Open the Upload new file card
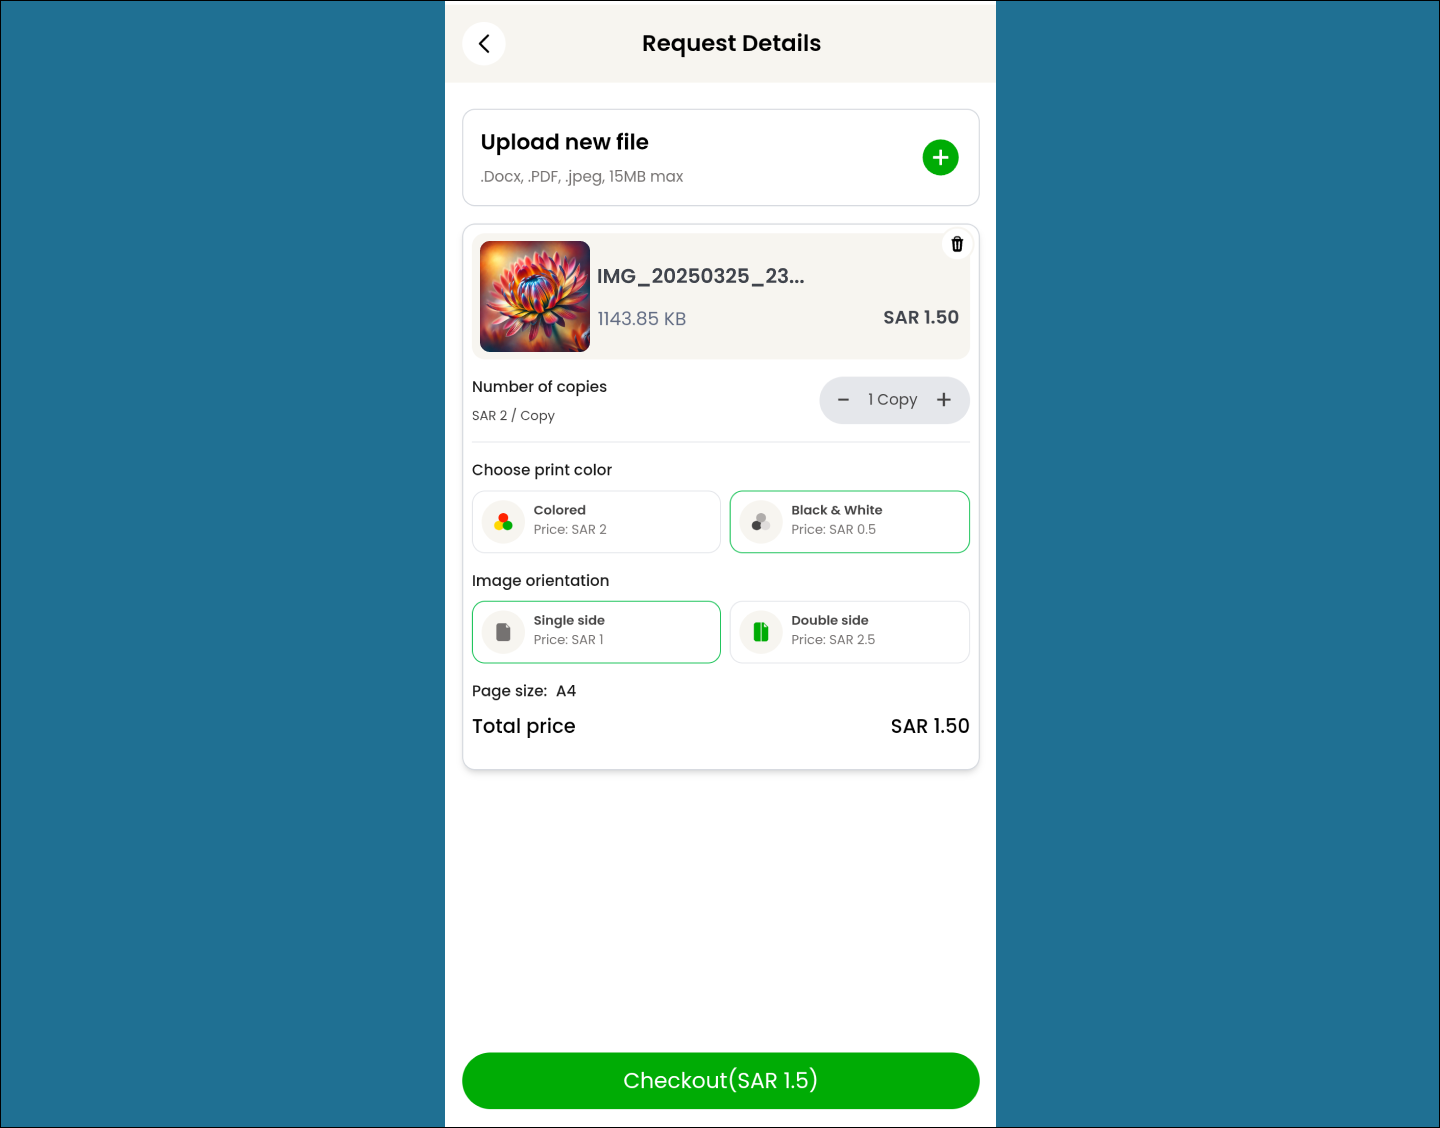The image size is (1440, 1128). [720, 158]
